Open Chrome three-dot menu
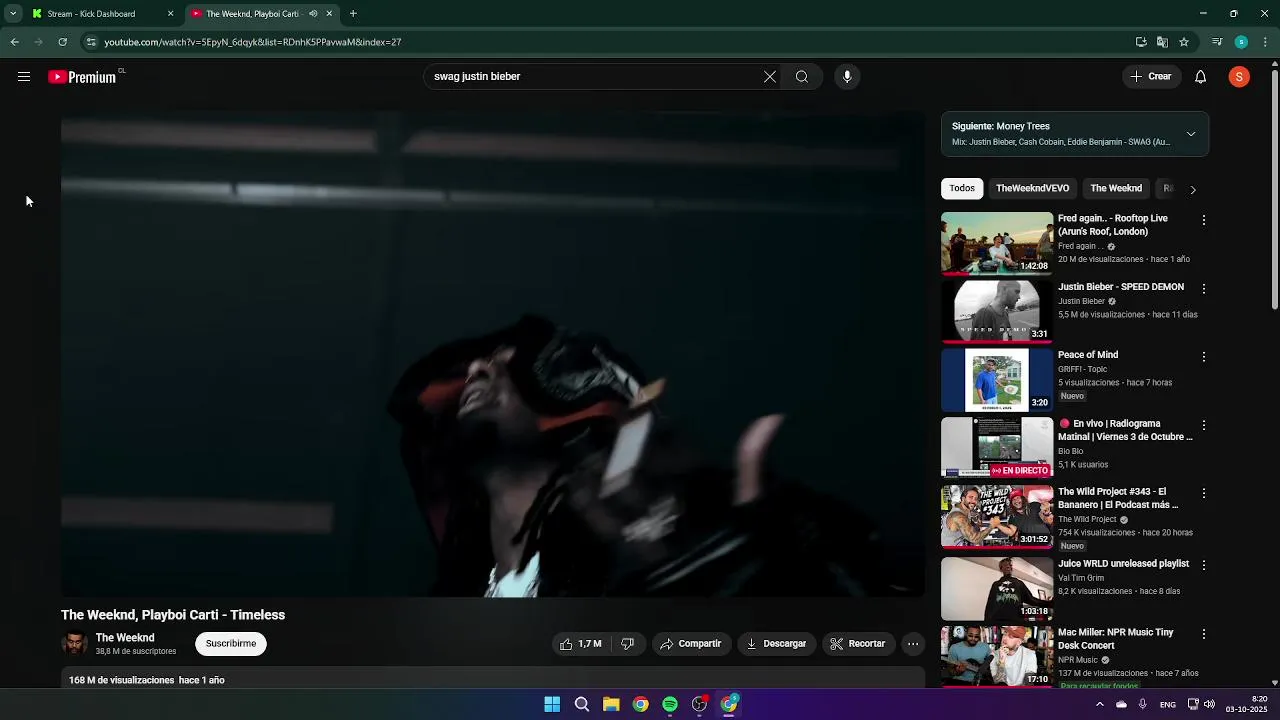Viewport: 1280px width, 720px height. click(1265, 42)
